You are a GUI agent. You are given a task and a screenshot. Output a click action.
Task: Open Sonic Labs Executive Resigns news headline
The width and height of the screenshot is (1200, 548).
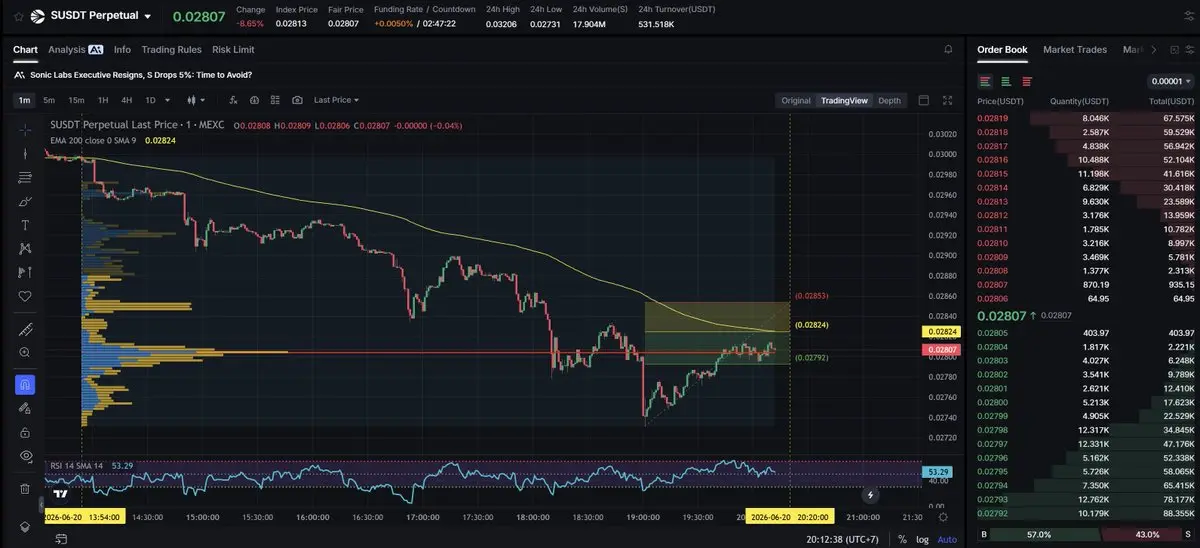[x=140, y=75]
